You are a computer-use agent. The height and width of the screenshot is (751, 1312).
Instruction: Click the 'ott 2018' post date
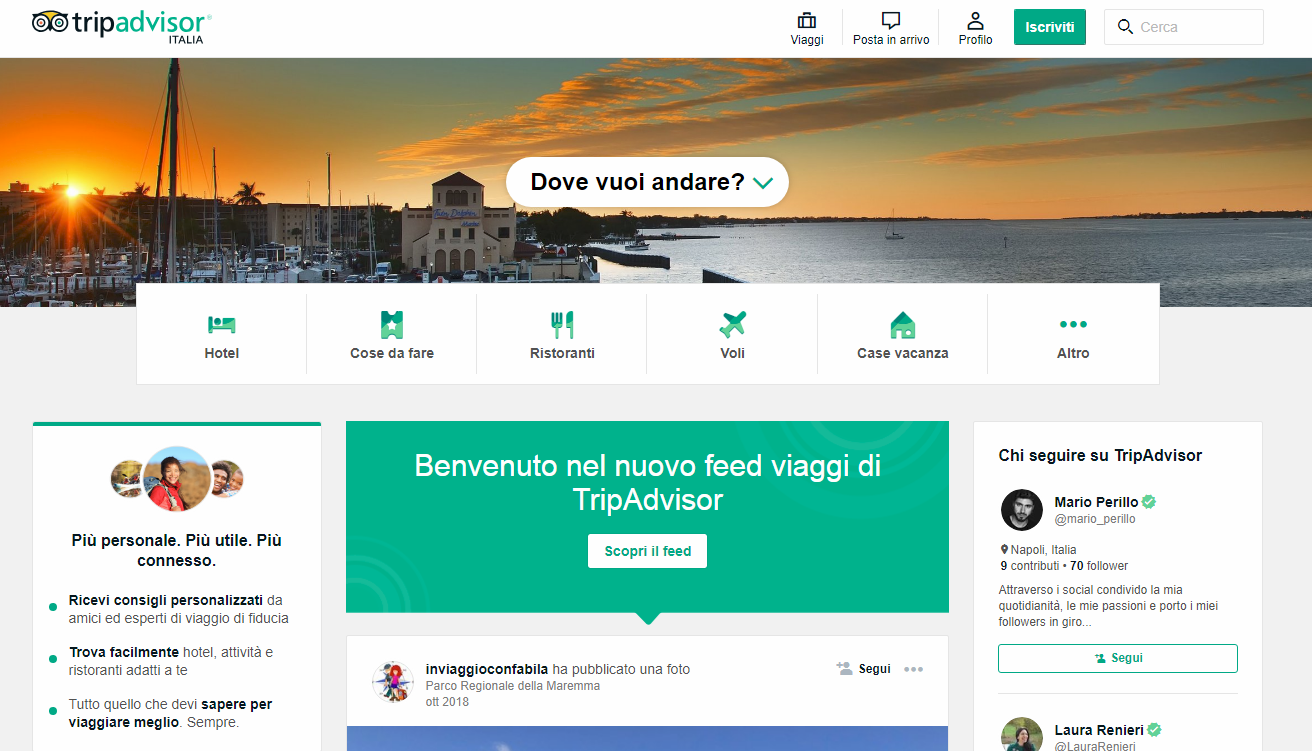click(447, 702)
